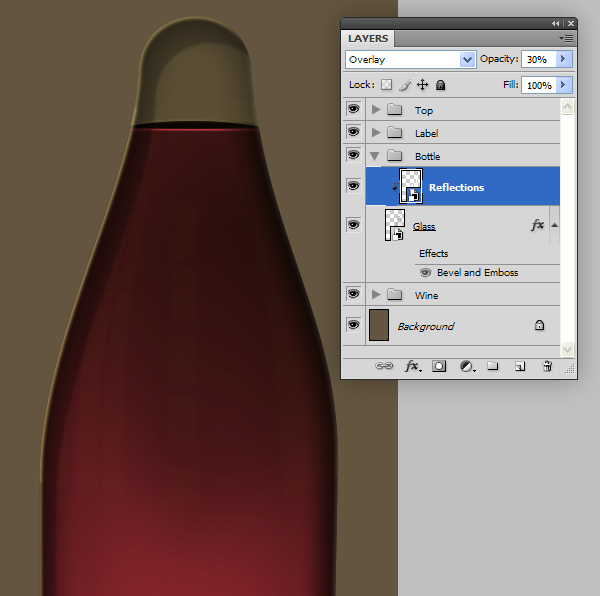Select the Label group name

point(427,134)
